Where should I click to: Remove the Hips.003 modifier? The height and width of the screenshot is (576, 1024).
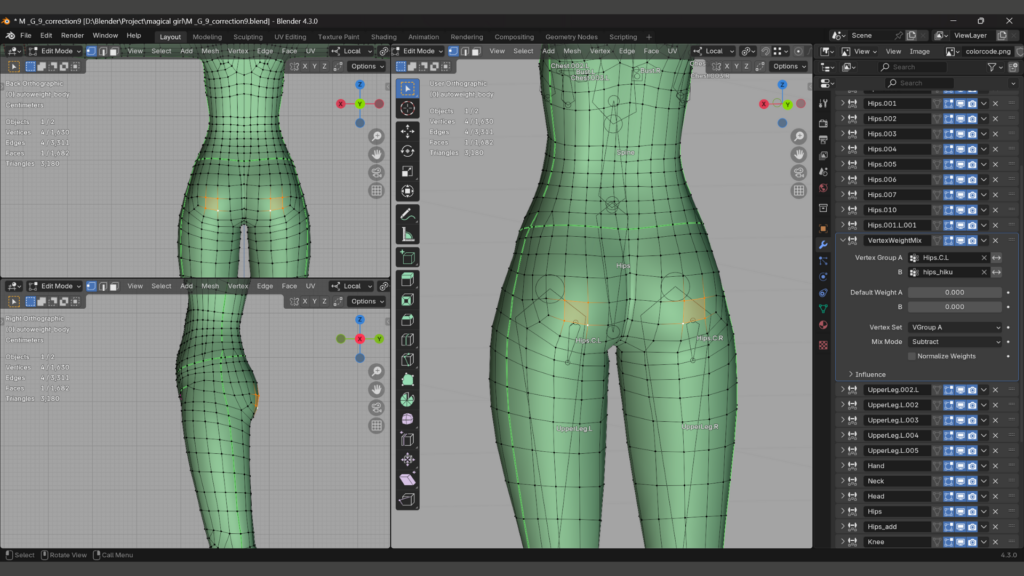[995, 134]
